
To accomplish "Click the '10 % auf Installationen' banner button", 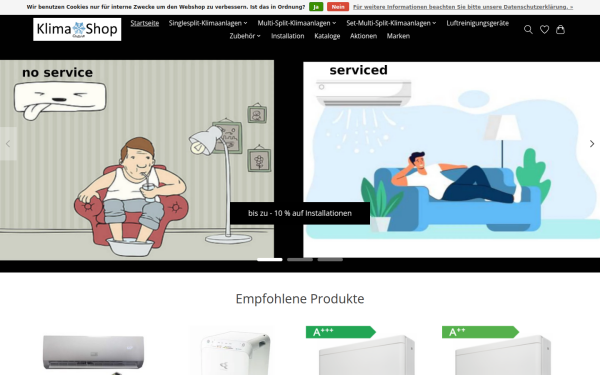I will 300,213.
